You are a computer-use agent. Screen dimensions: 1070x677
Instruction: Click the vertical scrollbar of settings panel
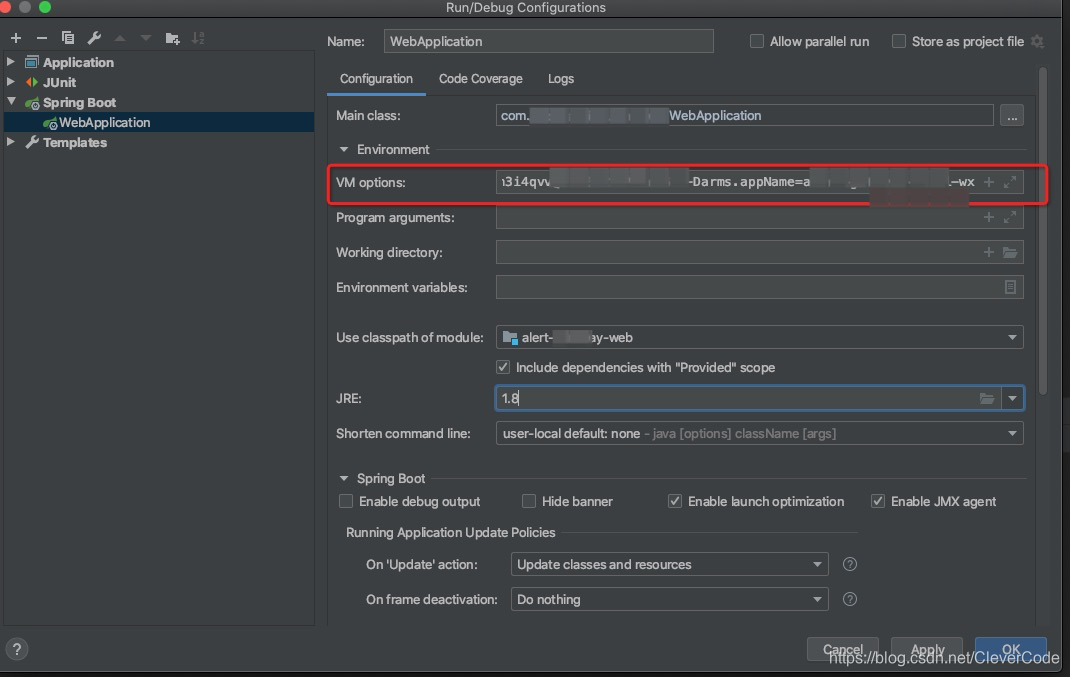pyautogui.click(x=1042, y=231)
